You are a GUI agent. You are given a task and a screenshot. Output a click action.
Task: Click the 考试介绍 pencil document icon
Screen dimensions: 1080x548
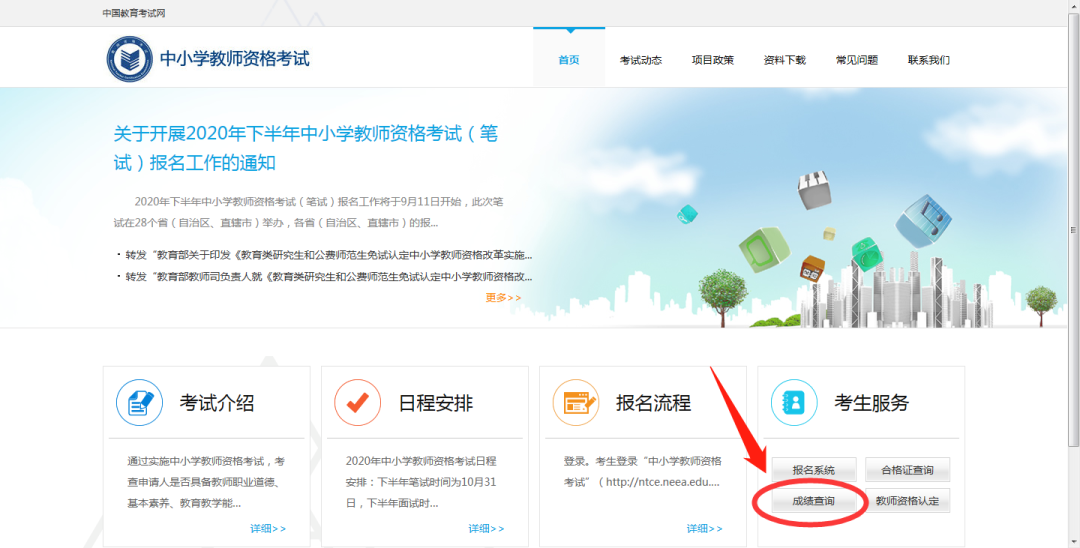point(140,403)
